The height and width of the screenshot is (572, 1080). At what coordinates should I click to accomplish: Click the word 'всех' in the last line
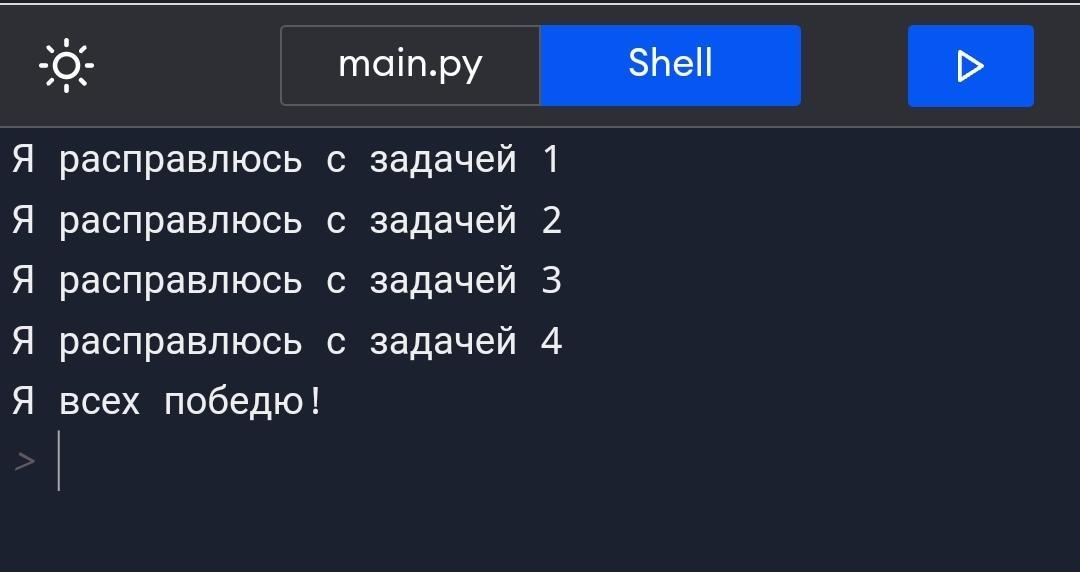coord(100,402)
